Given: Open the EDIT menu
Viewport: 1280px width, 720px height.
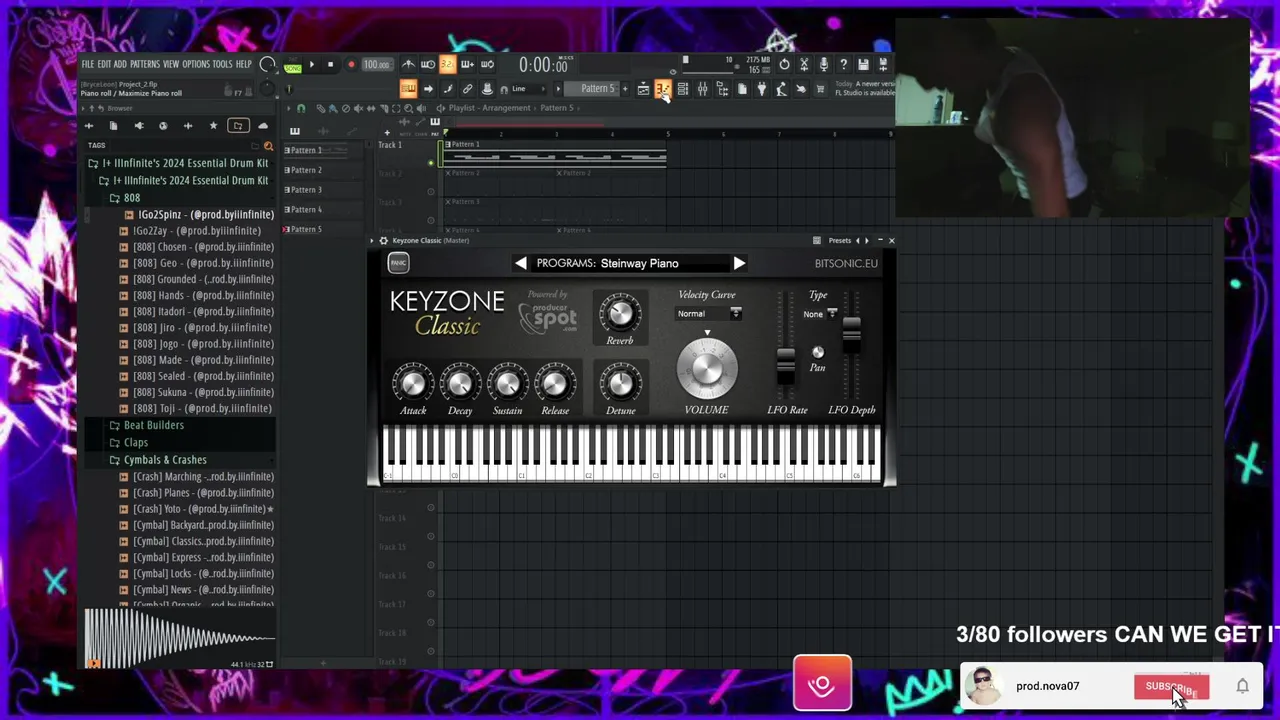Looking at the screenshot, I should point(104,64).
